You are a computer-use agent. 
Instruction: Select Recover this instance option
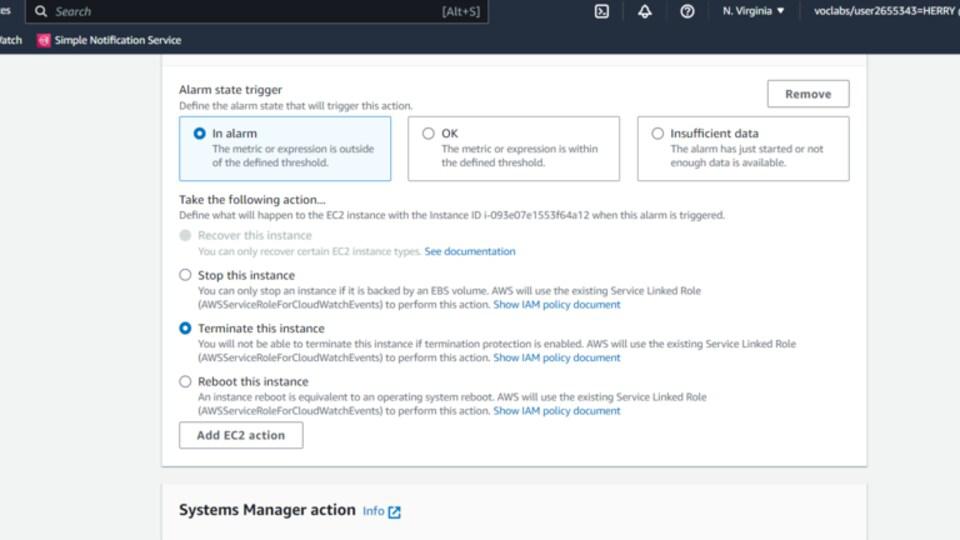tap(185, 235)
